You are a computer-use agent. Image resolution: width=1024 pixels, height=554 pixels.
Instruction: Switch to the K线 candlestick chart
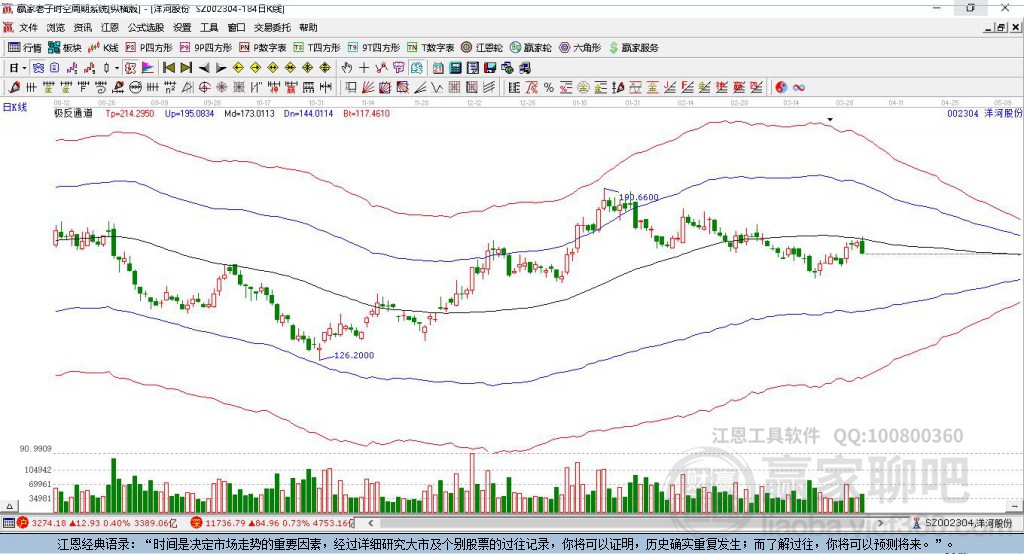click(x=103, y=48)
